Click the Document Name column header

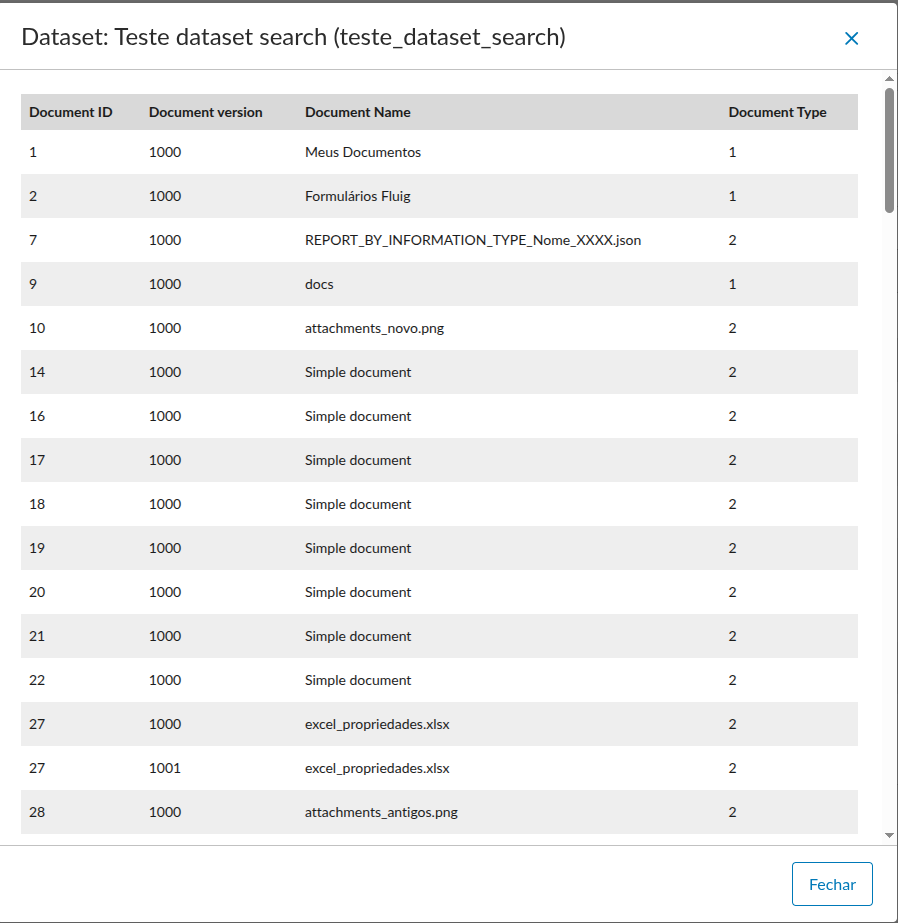pos(357,112)
